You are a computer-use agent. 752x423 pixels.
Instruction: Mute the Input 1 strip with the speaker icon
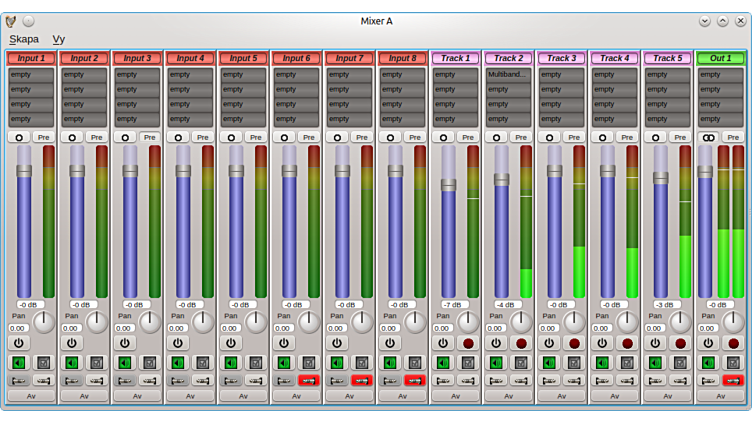pyautogui.click(x=19, y=363)
